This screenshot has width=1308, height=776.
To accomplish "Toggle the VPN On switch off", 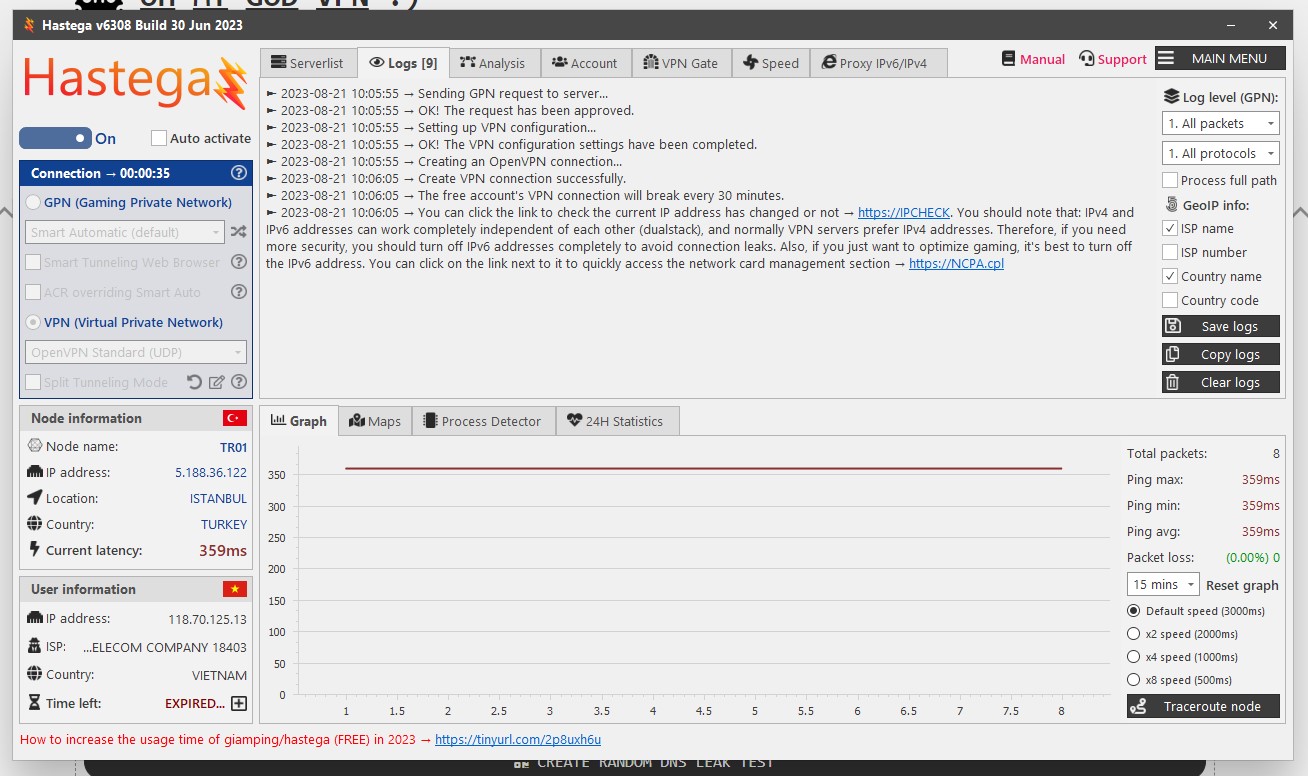I will tap(56, 138).
